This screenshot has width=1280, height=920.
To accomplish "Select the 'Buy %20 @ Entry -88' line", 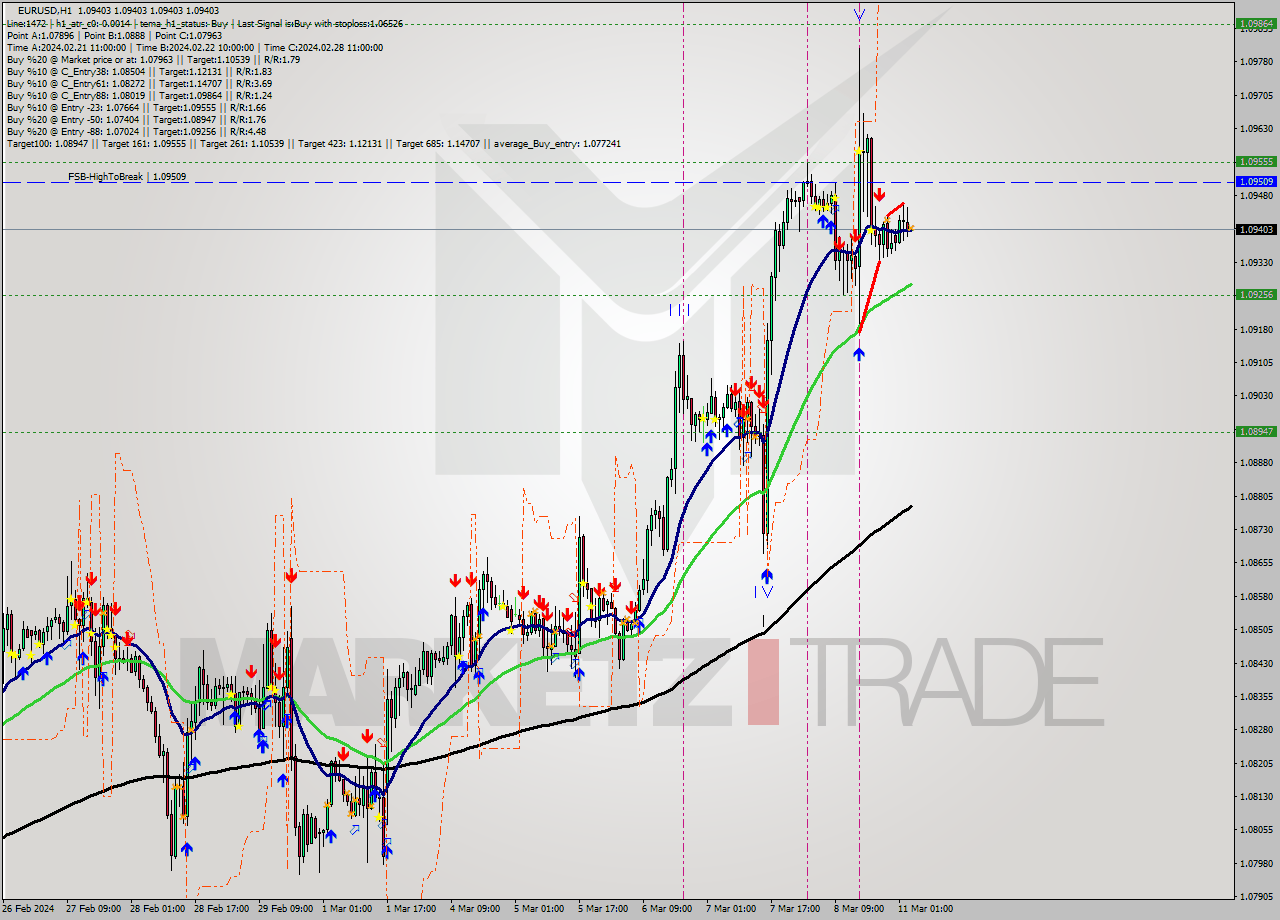I will click(136, 131).
